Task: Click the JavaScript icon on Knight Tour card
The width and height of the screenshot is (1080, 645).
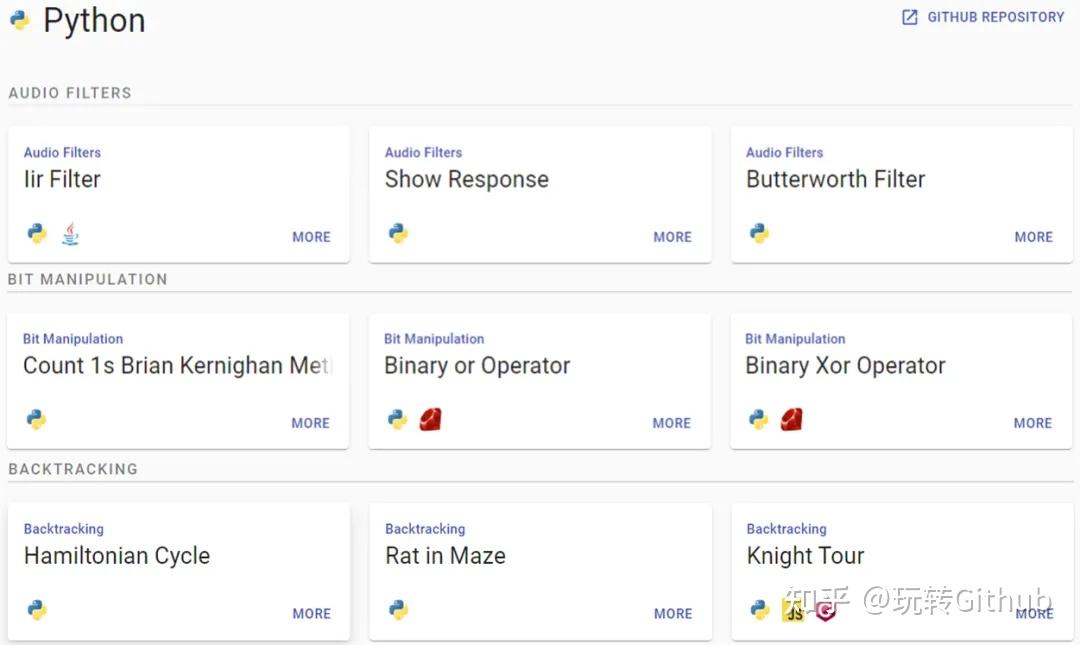Action: pos(793,611)
